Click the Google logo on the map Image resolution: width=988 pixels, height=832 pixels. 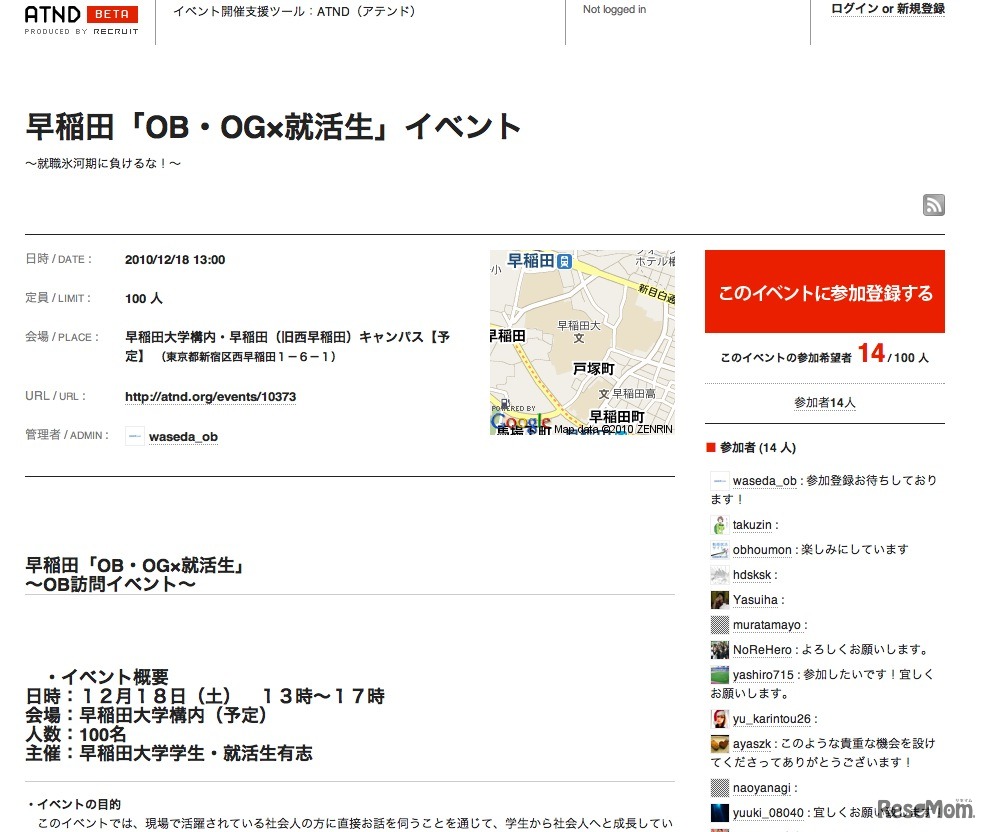pyautogui.click(x=520, y=421)
